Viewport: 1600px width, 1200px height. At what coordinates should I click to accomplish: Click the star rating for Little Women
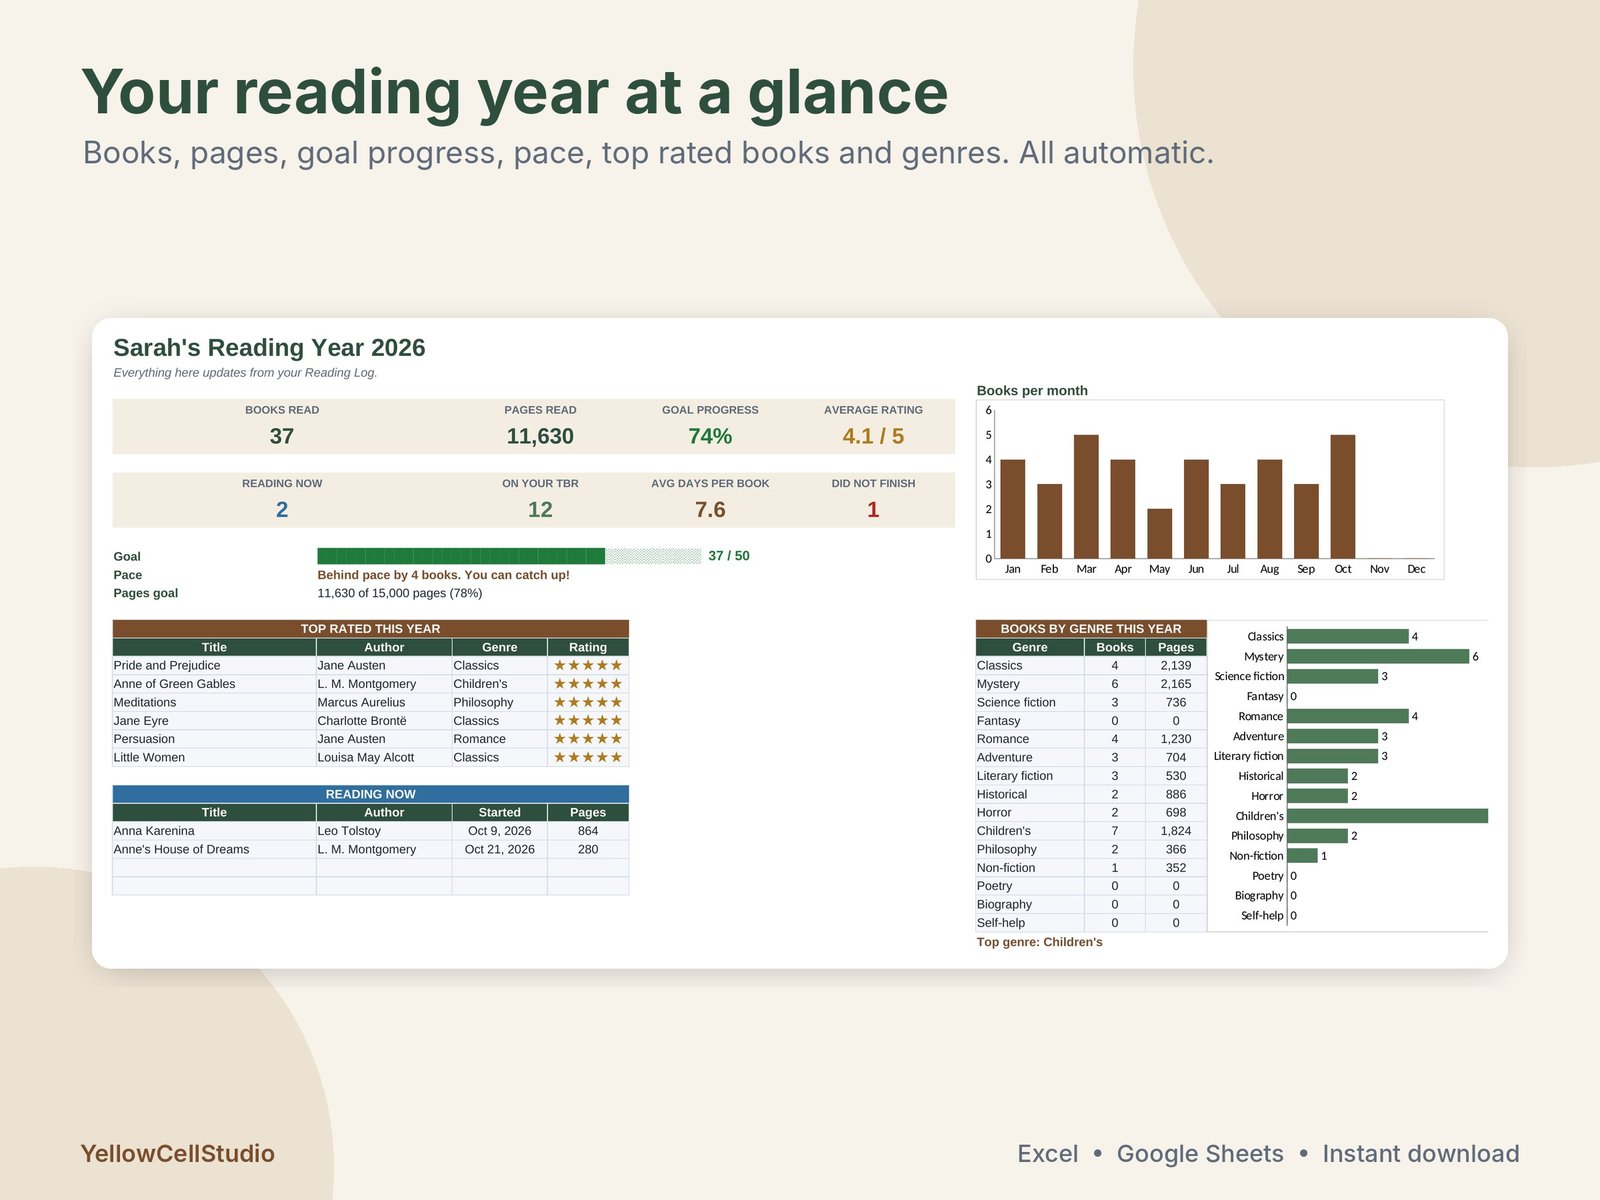(588, 758)
